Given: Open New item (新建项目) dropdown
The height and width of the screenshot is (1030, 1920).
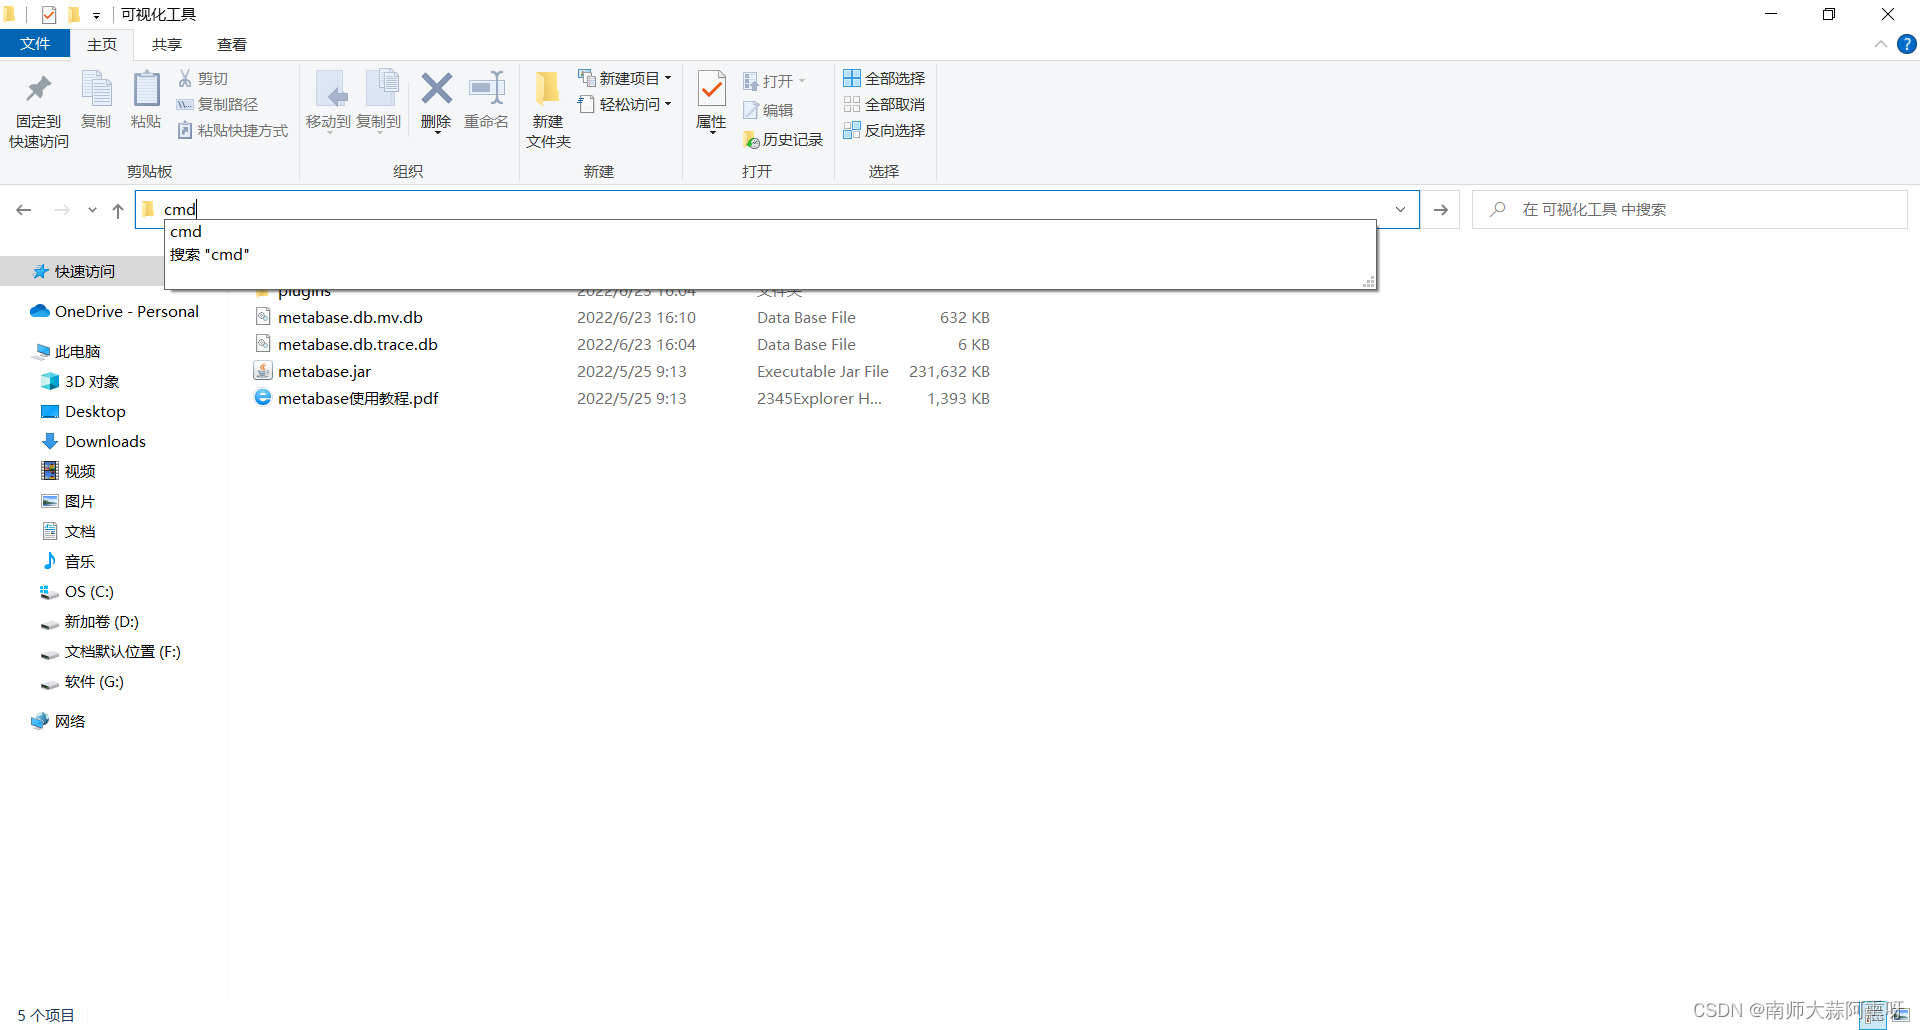Looking at the screenshot, I should 625,78.
